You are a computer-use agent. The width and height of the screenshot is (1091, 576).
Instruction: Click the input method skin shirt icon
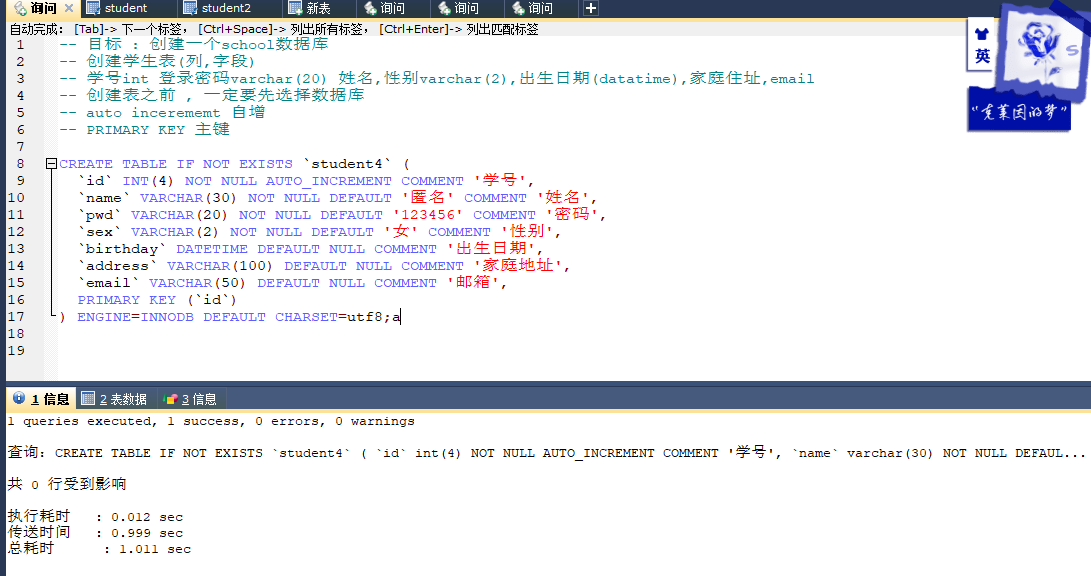982,32
